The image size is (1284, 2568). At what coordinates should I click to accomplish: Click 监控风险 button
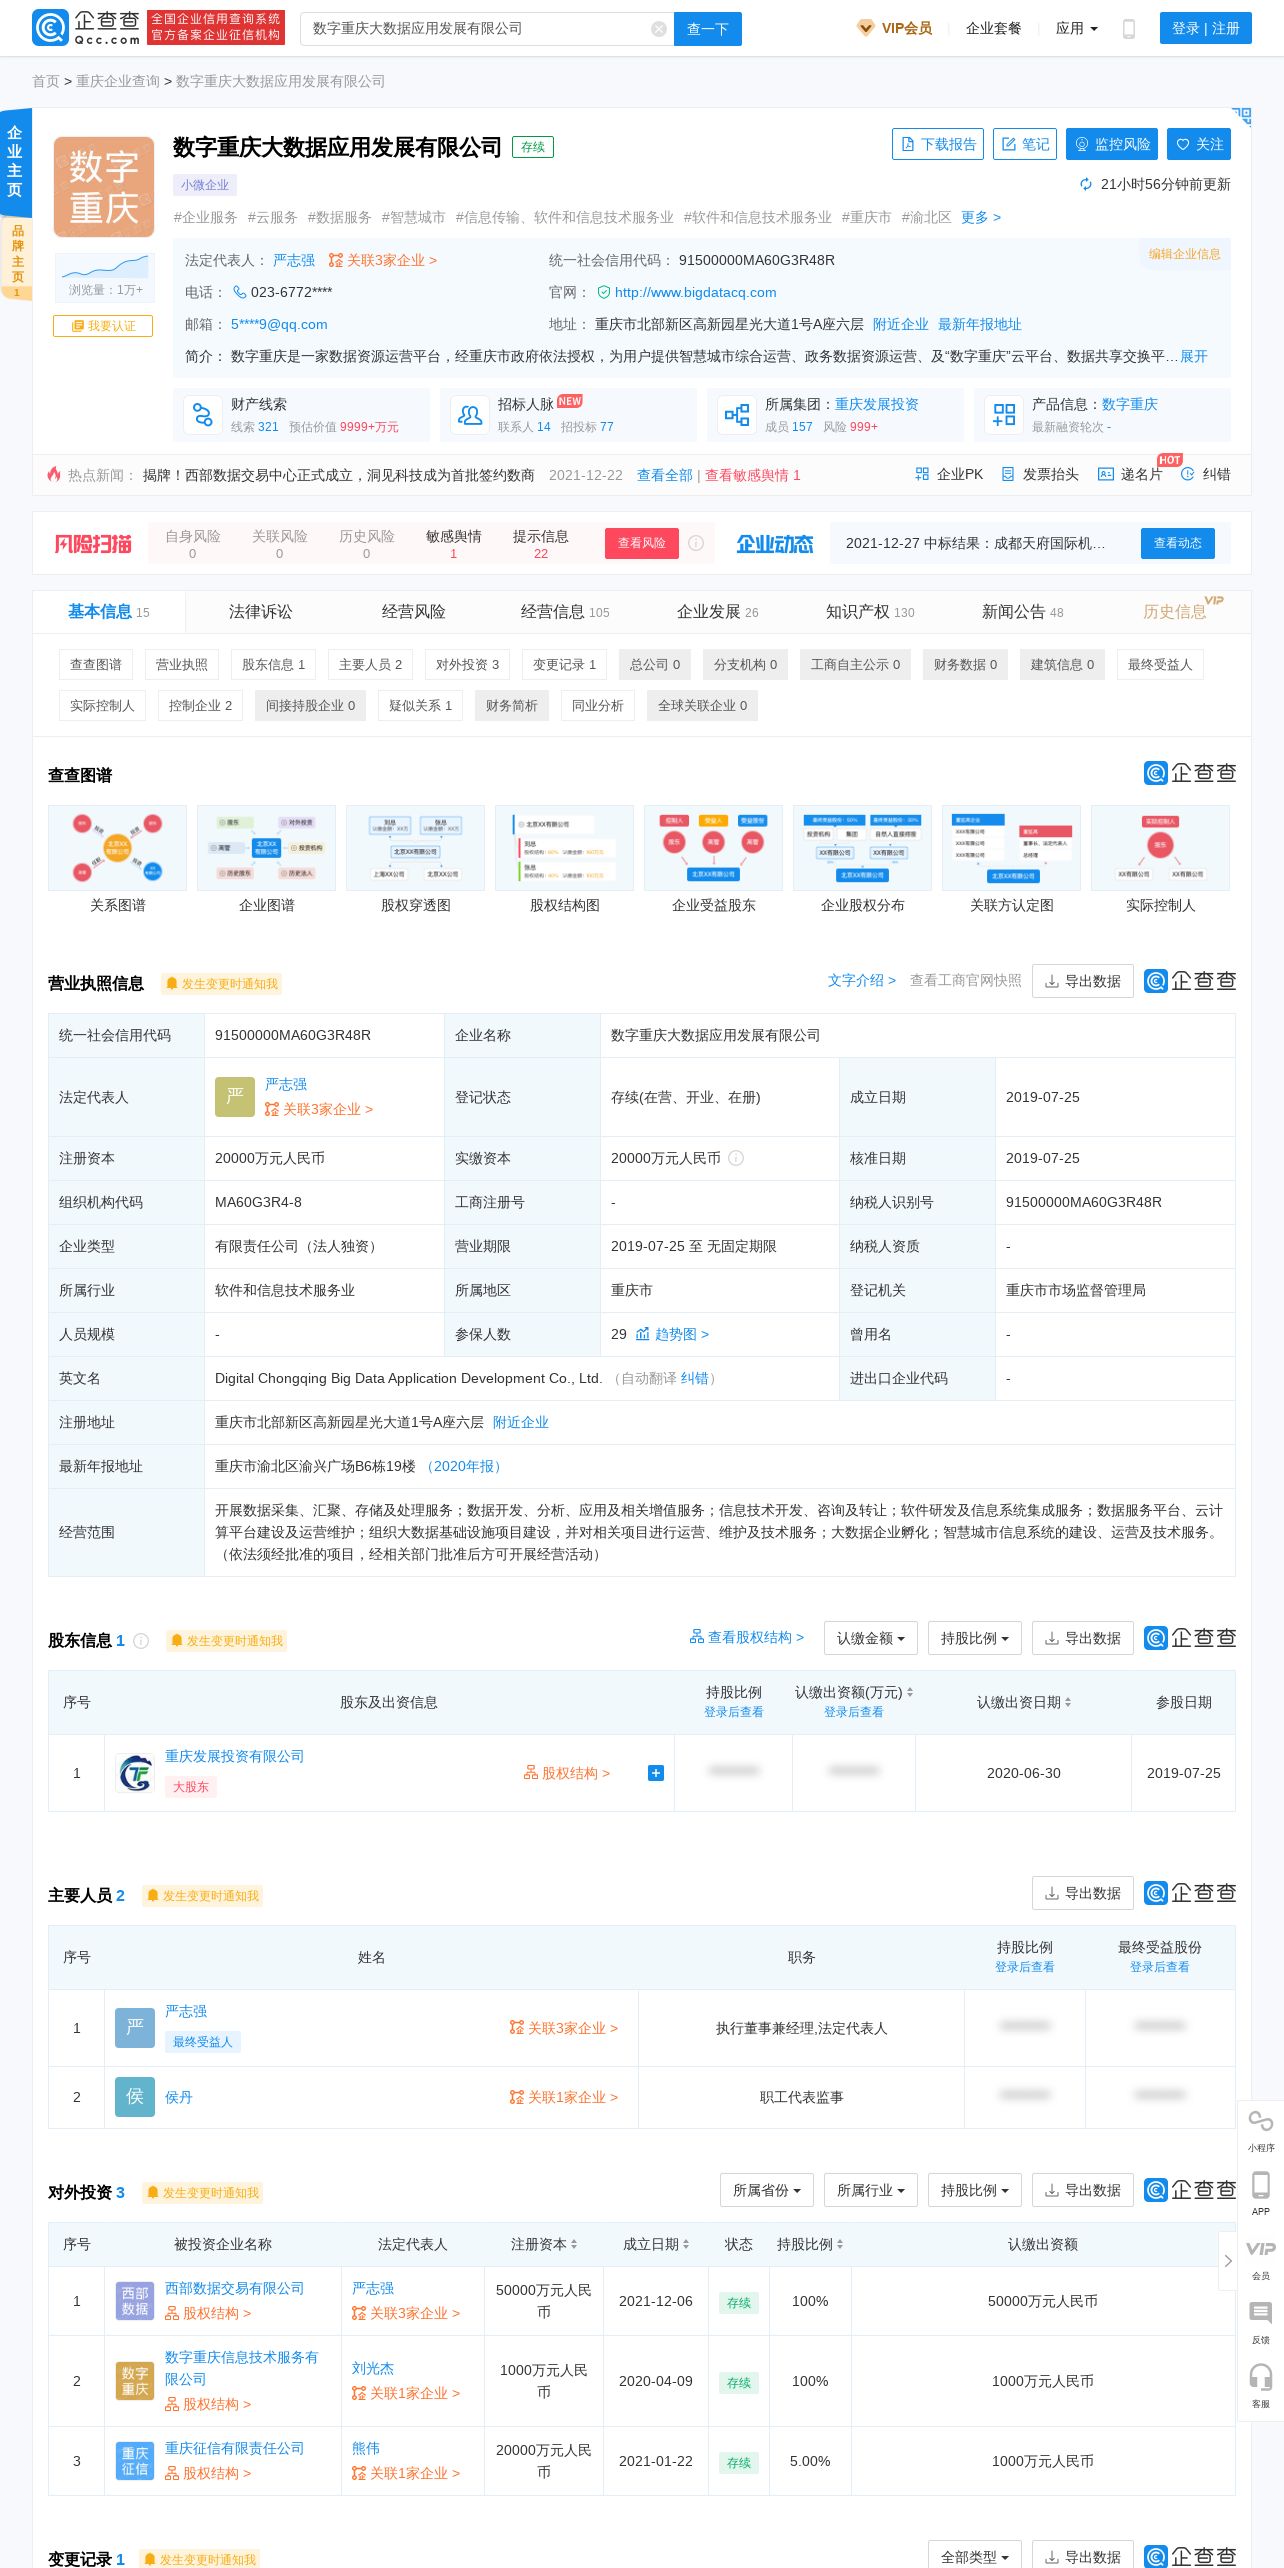[1112, 144]
